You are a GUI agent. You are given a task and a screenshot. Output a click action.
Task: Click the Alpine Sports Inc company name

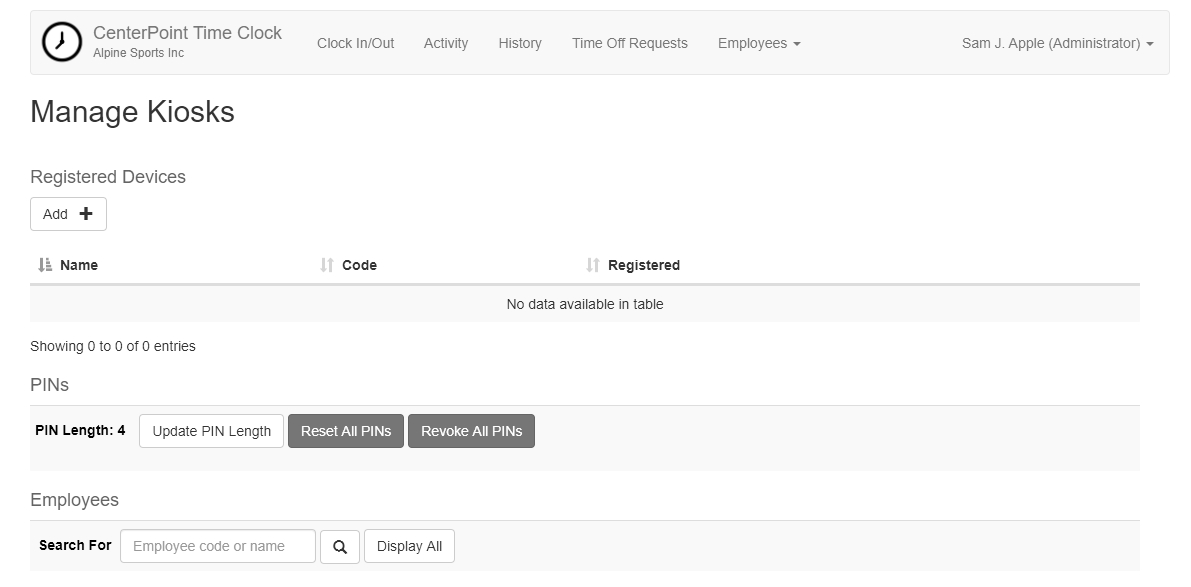138,53
